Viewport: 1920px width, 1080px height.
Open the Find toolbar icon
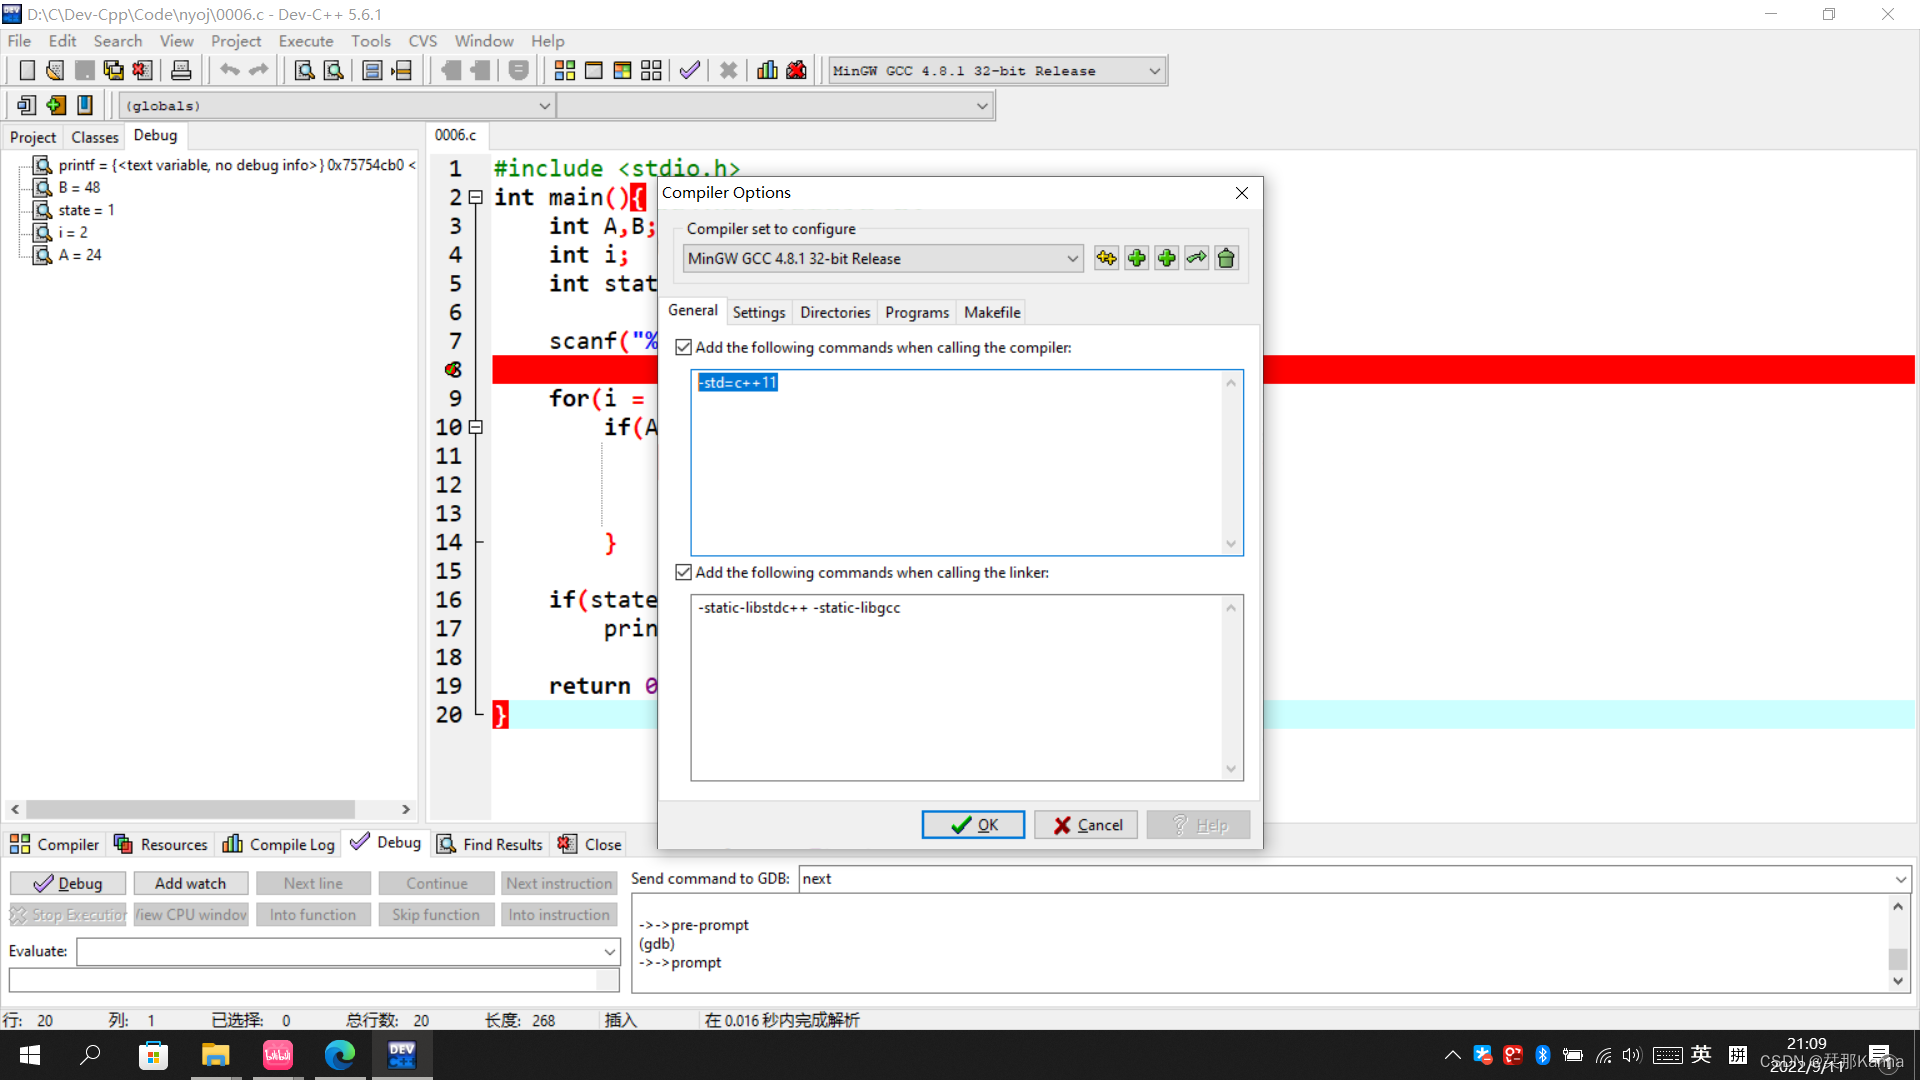pyautogui.click(x=304, y=70)
